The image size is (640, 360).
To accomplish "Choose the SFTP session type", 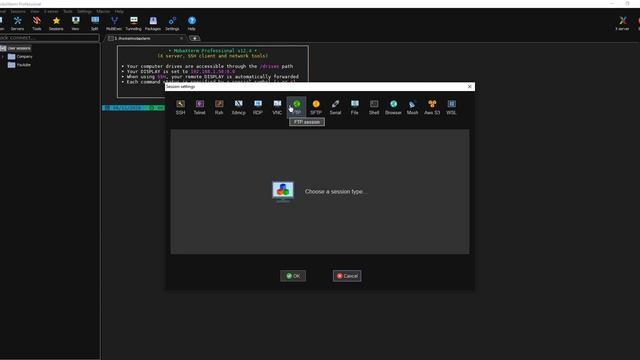I will tap(316, 107).
